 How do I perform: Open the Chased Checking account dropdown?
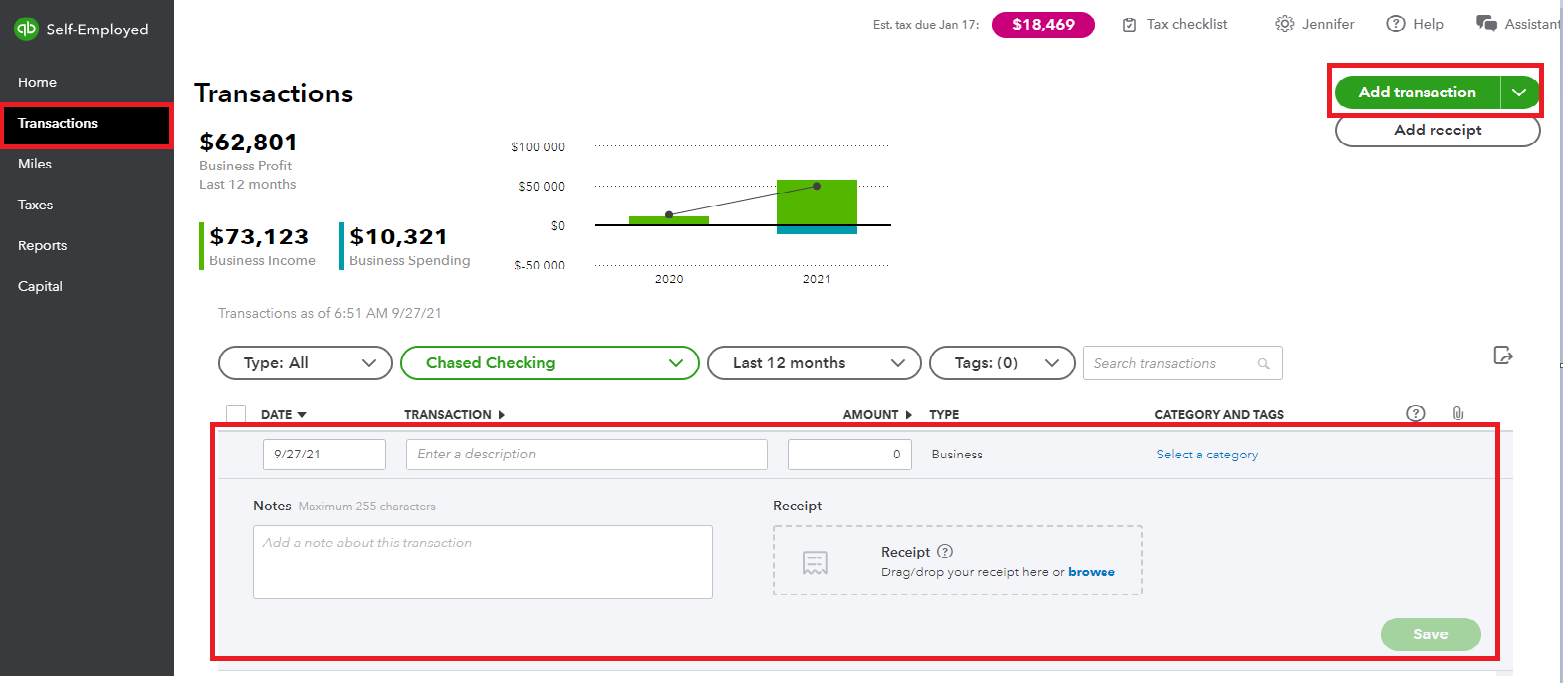point(549,363)
